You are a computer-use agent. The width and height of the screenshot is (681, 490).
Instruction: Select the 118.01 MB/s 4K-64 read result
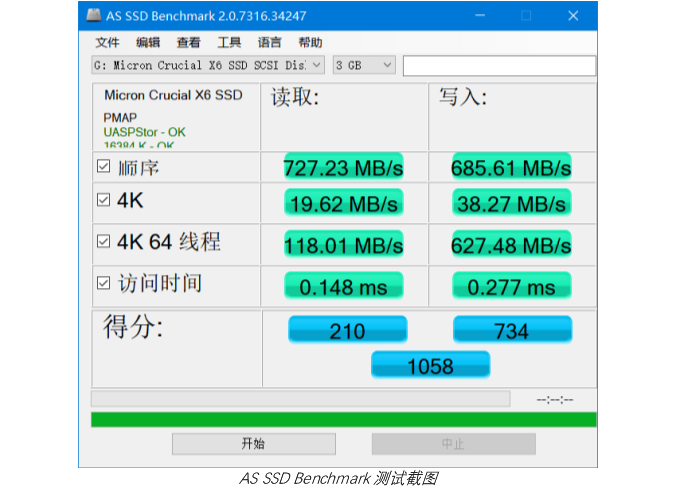344,245
